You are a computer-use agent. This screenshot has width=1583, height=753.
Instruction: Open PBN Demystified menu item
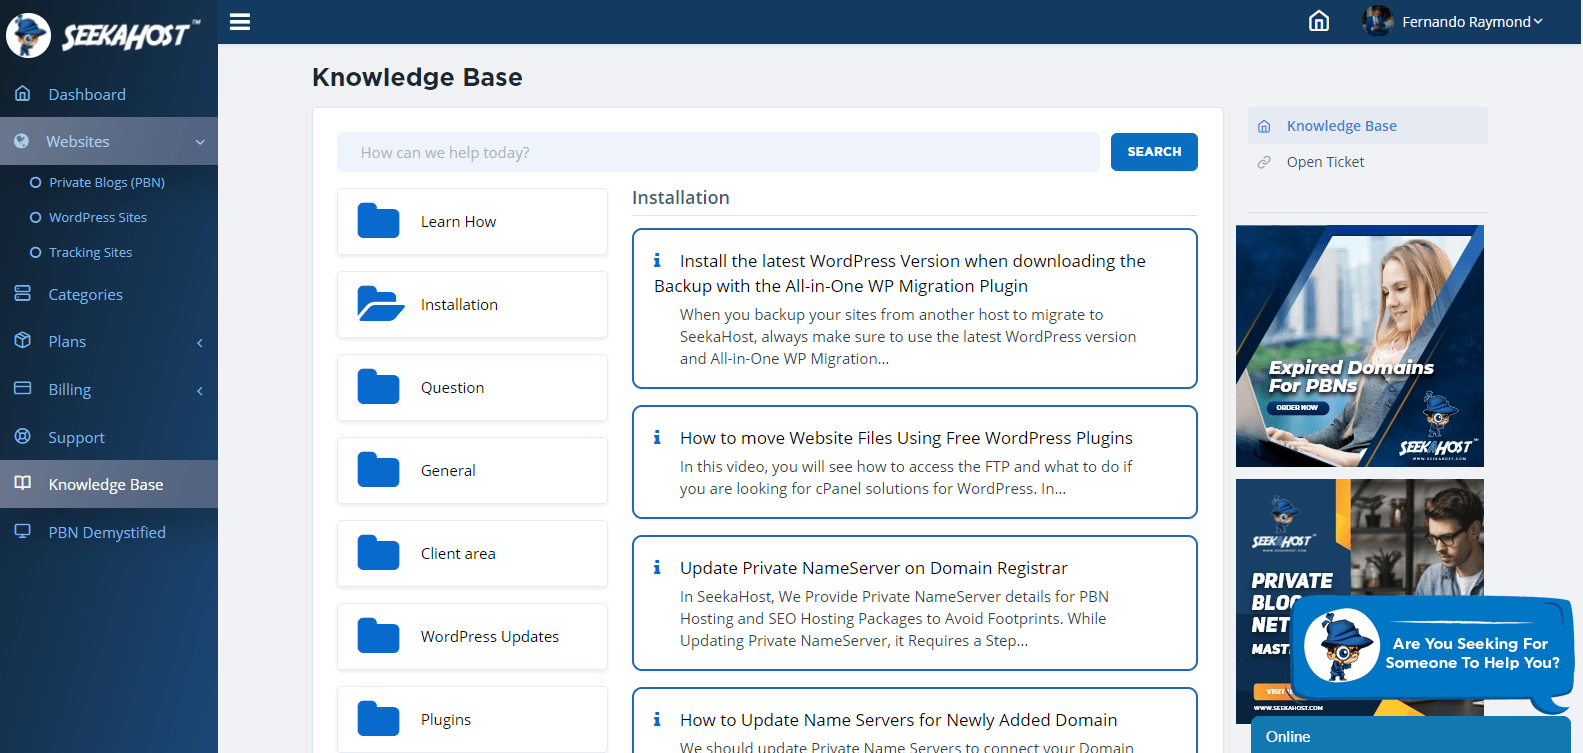pyautogui.click(x=109, y=532)
